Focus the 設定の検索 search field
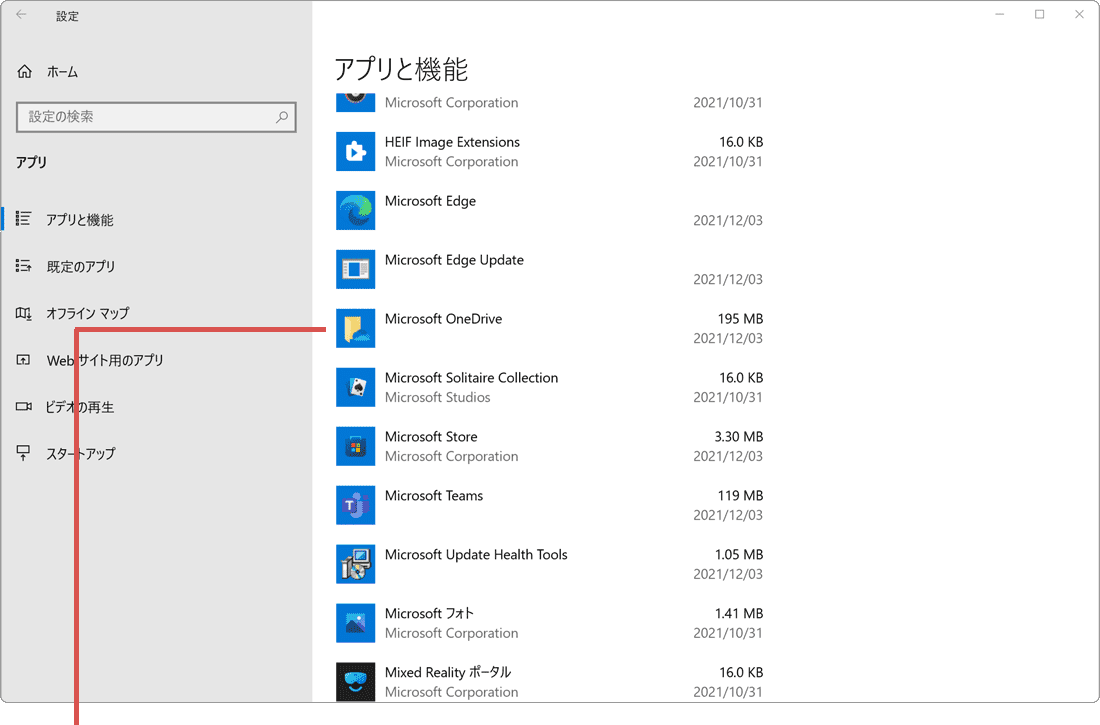This screenshot has width=1100, height=725. (x=156, y=117)
